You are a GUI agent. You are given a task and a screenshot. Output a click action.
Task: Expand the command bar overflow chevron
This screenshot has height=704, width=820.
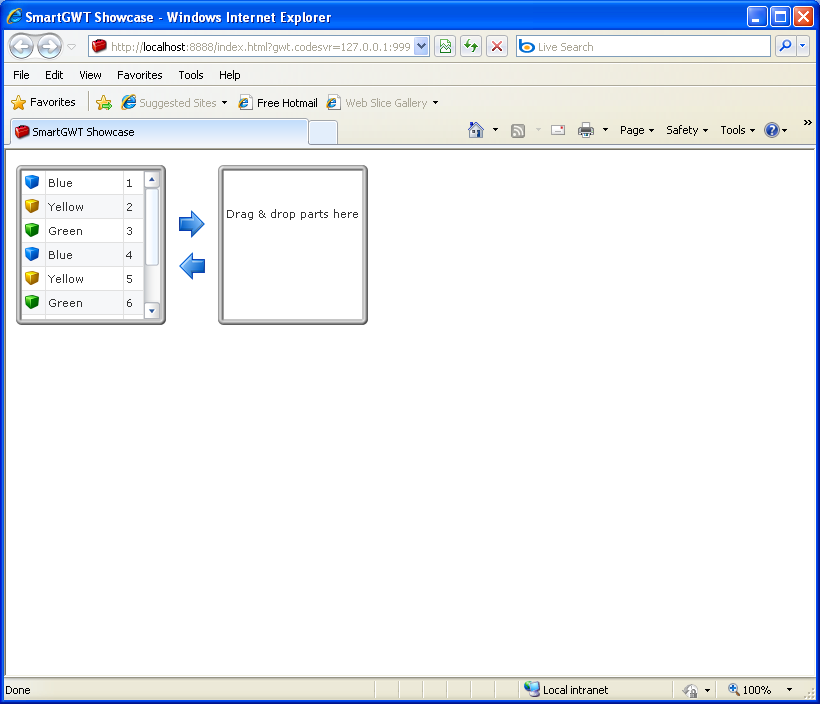tap(807, 122)
